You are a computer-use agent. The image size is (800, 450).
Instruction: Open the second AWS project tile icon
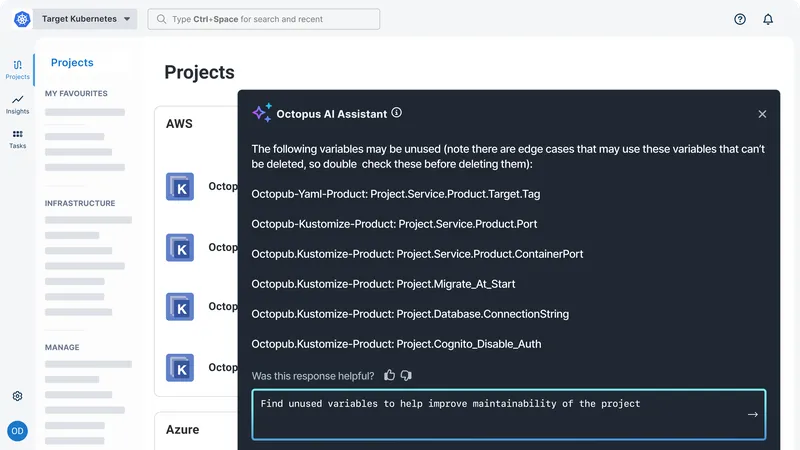(x=180, y=247)
